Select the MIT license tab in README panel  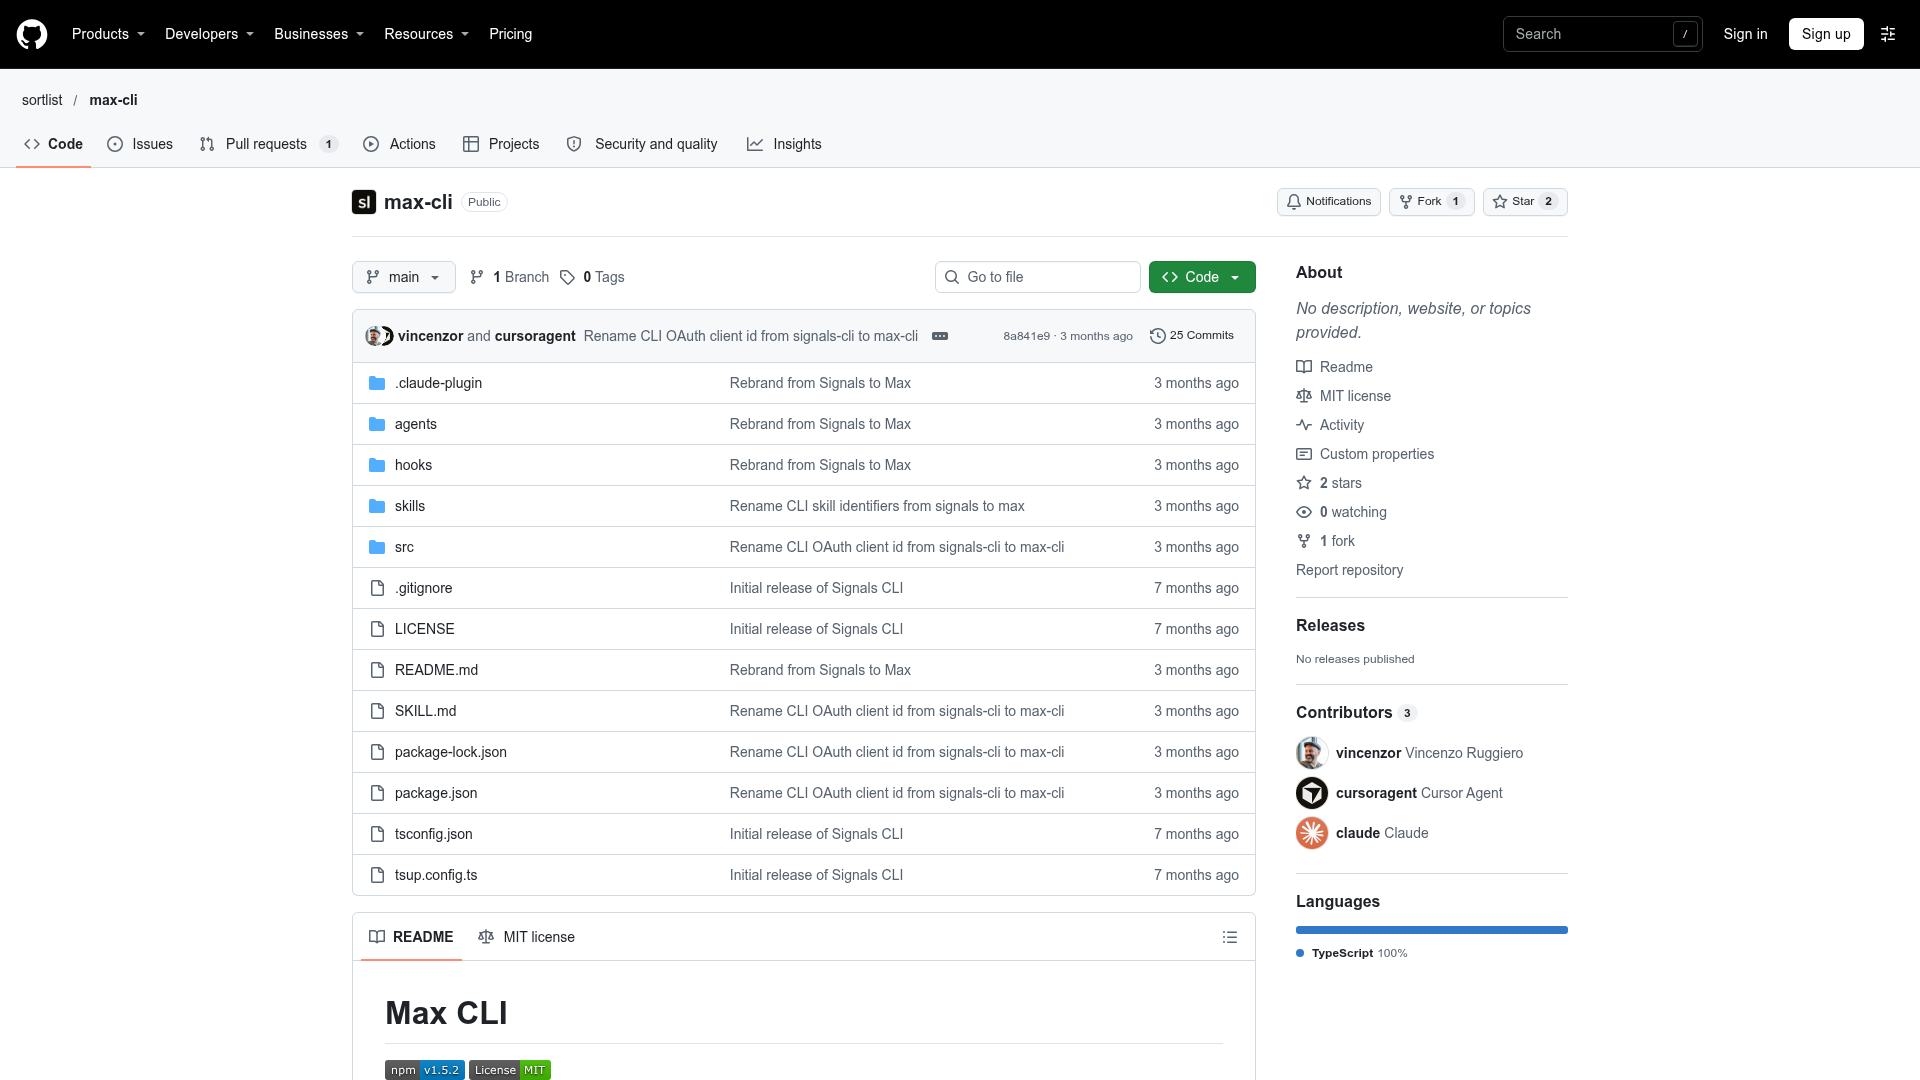(x=527, y=937)
